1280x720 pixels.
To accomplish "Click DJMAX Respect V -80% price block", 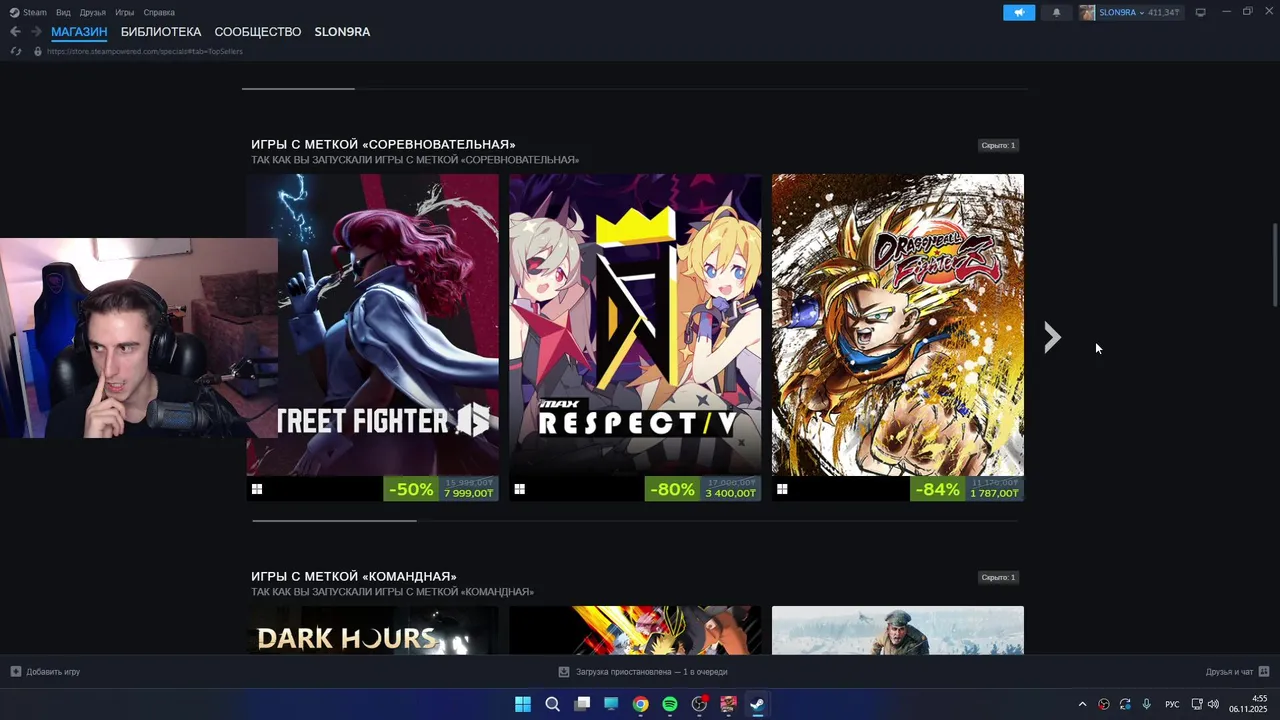I will tap(703, 489).
